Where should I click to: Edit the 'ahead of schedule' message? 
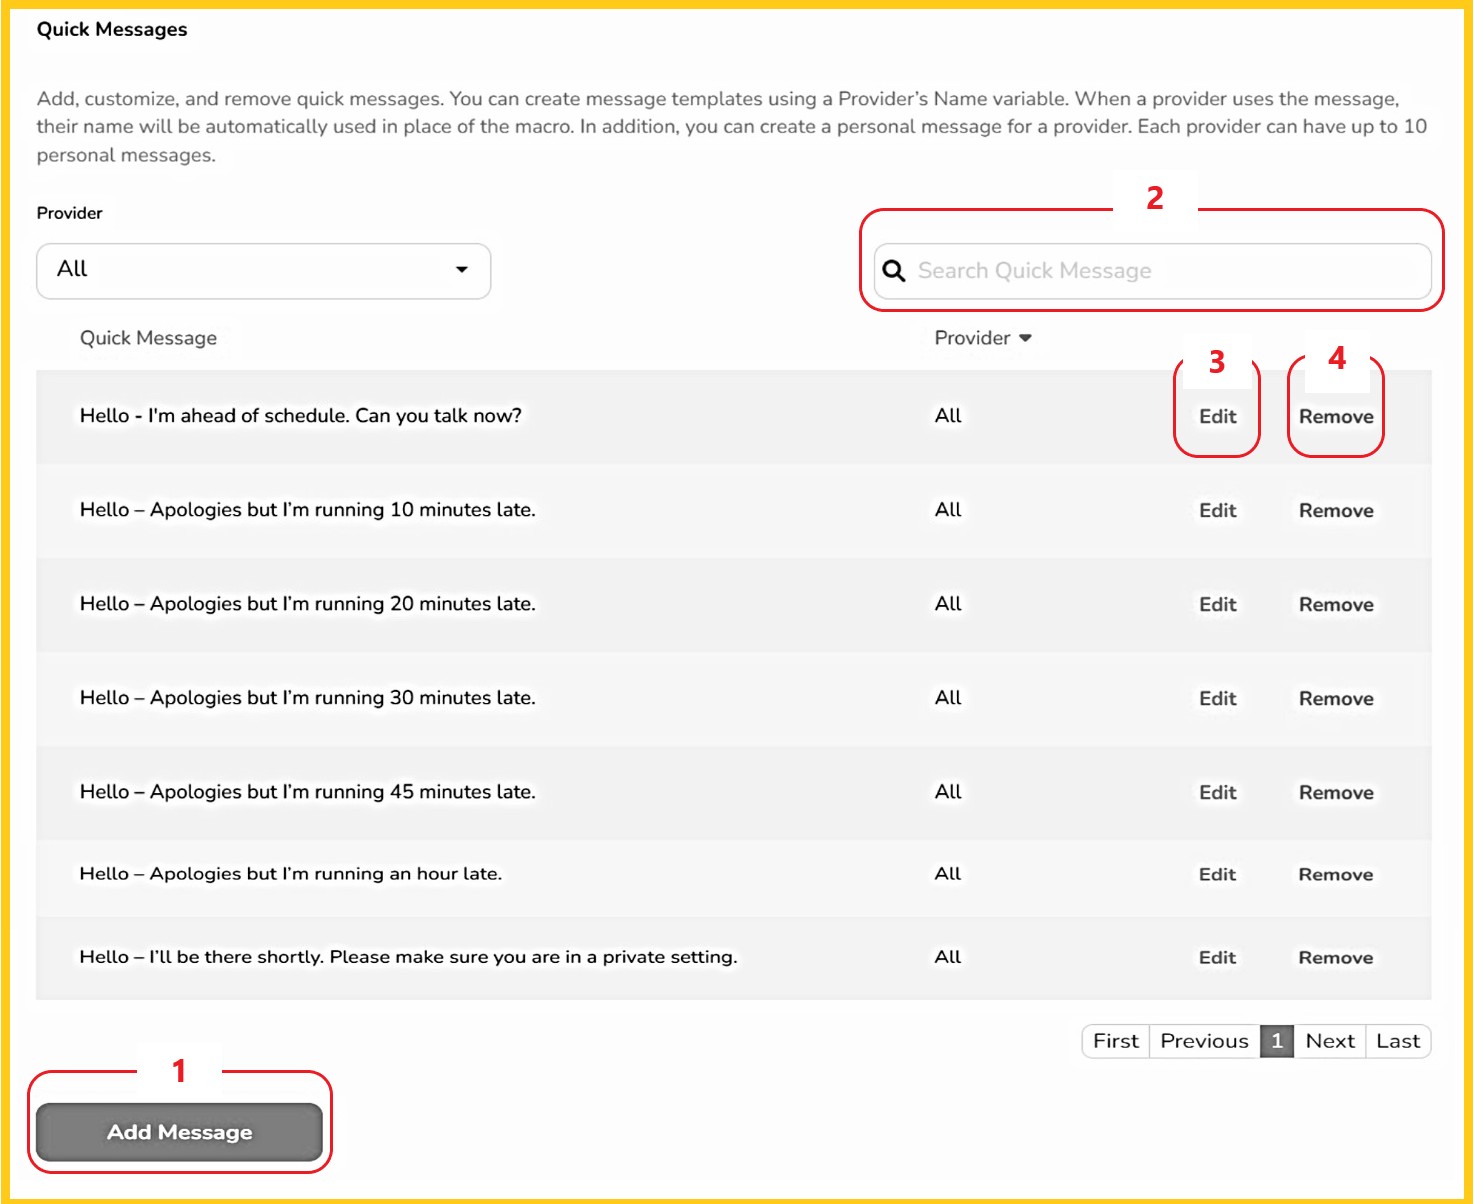pyautogui.click(x=1217, y=416)
